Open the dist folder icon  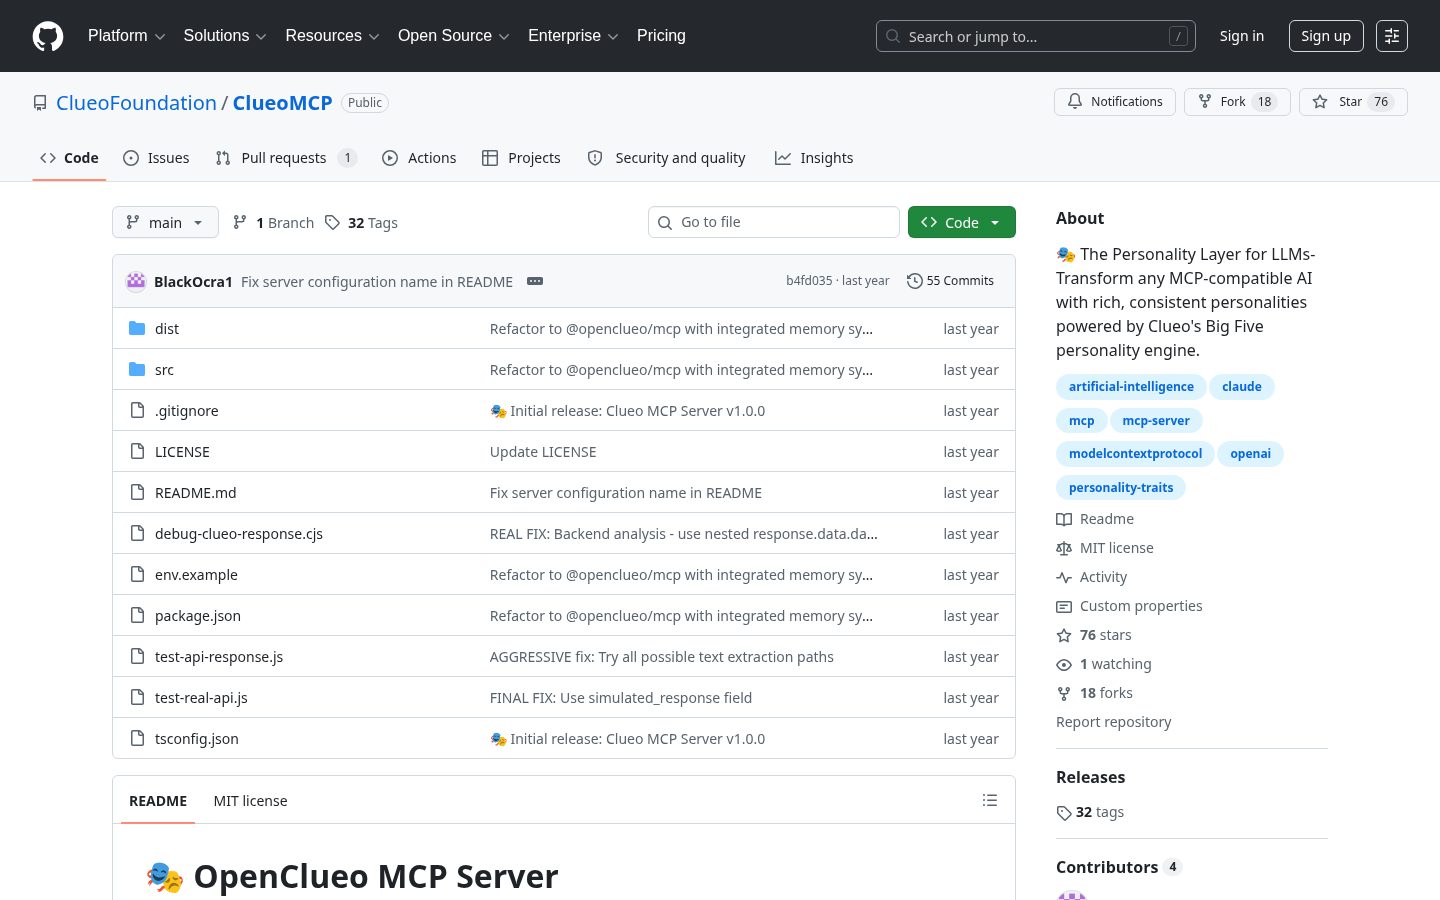point(137,329)
